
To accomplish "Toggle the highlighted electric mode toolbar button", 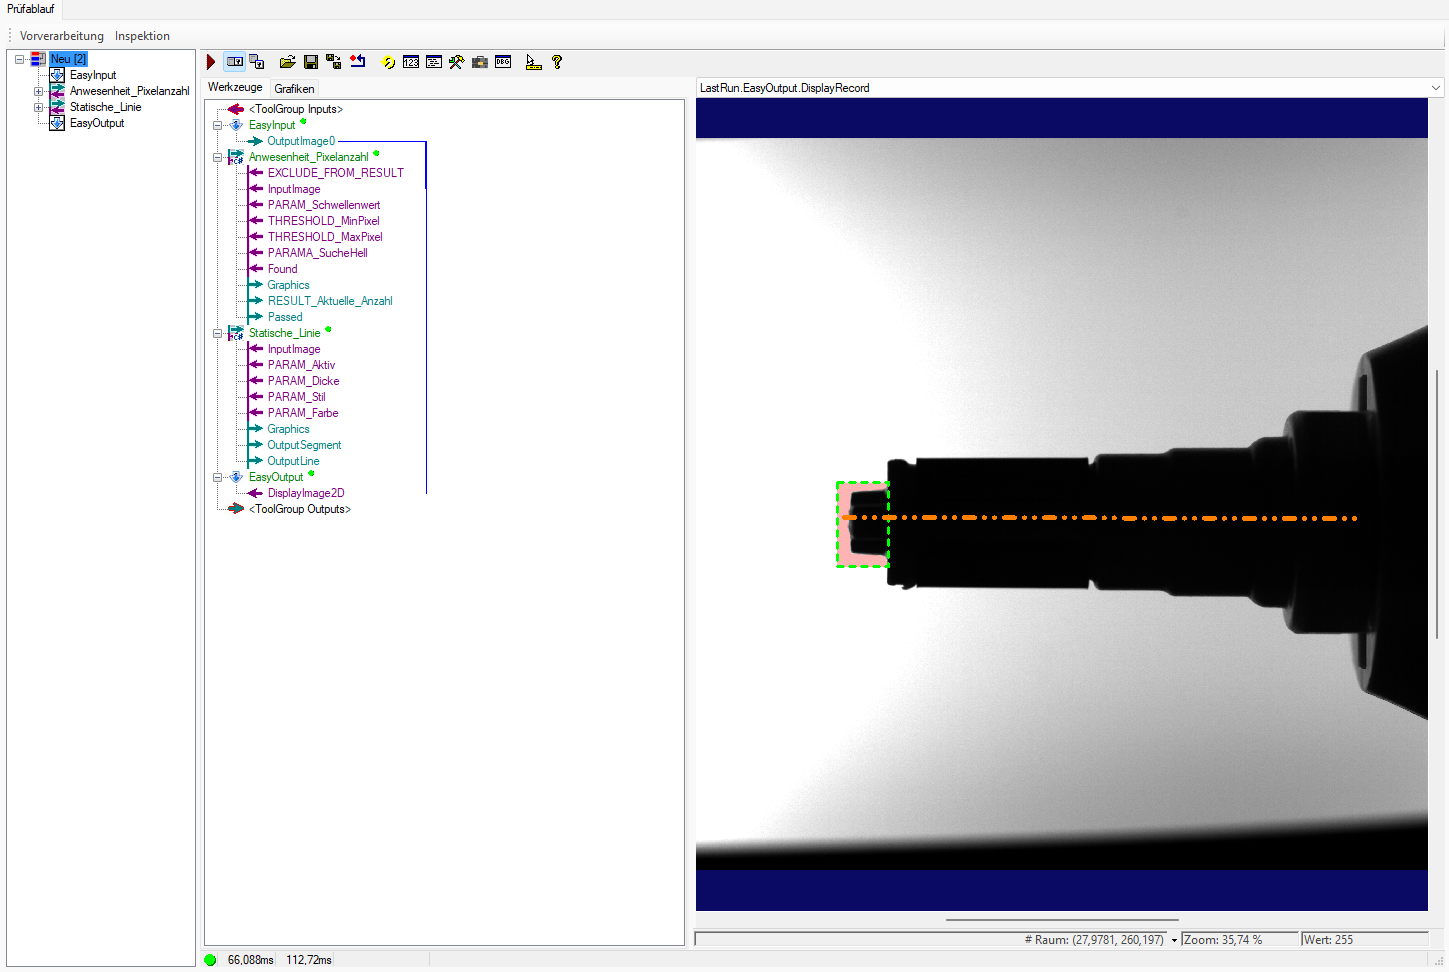I will point(235,62).
